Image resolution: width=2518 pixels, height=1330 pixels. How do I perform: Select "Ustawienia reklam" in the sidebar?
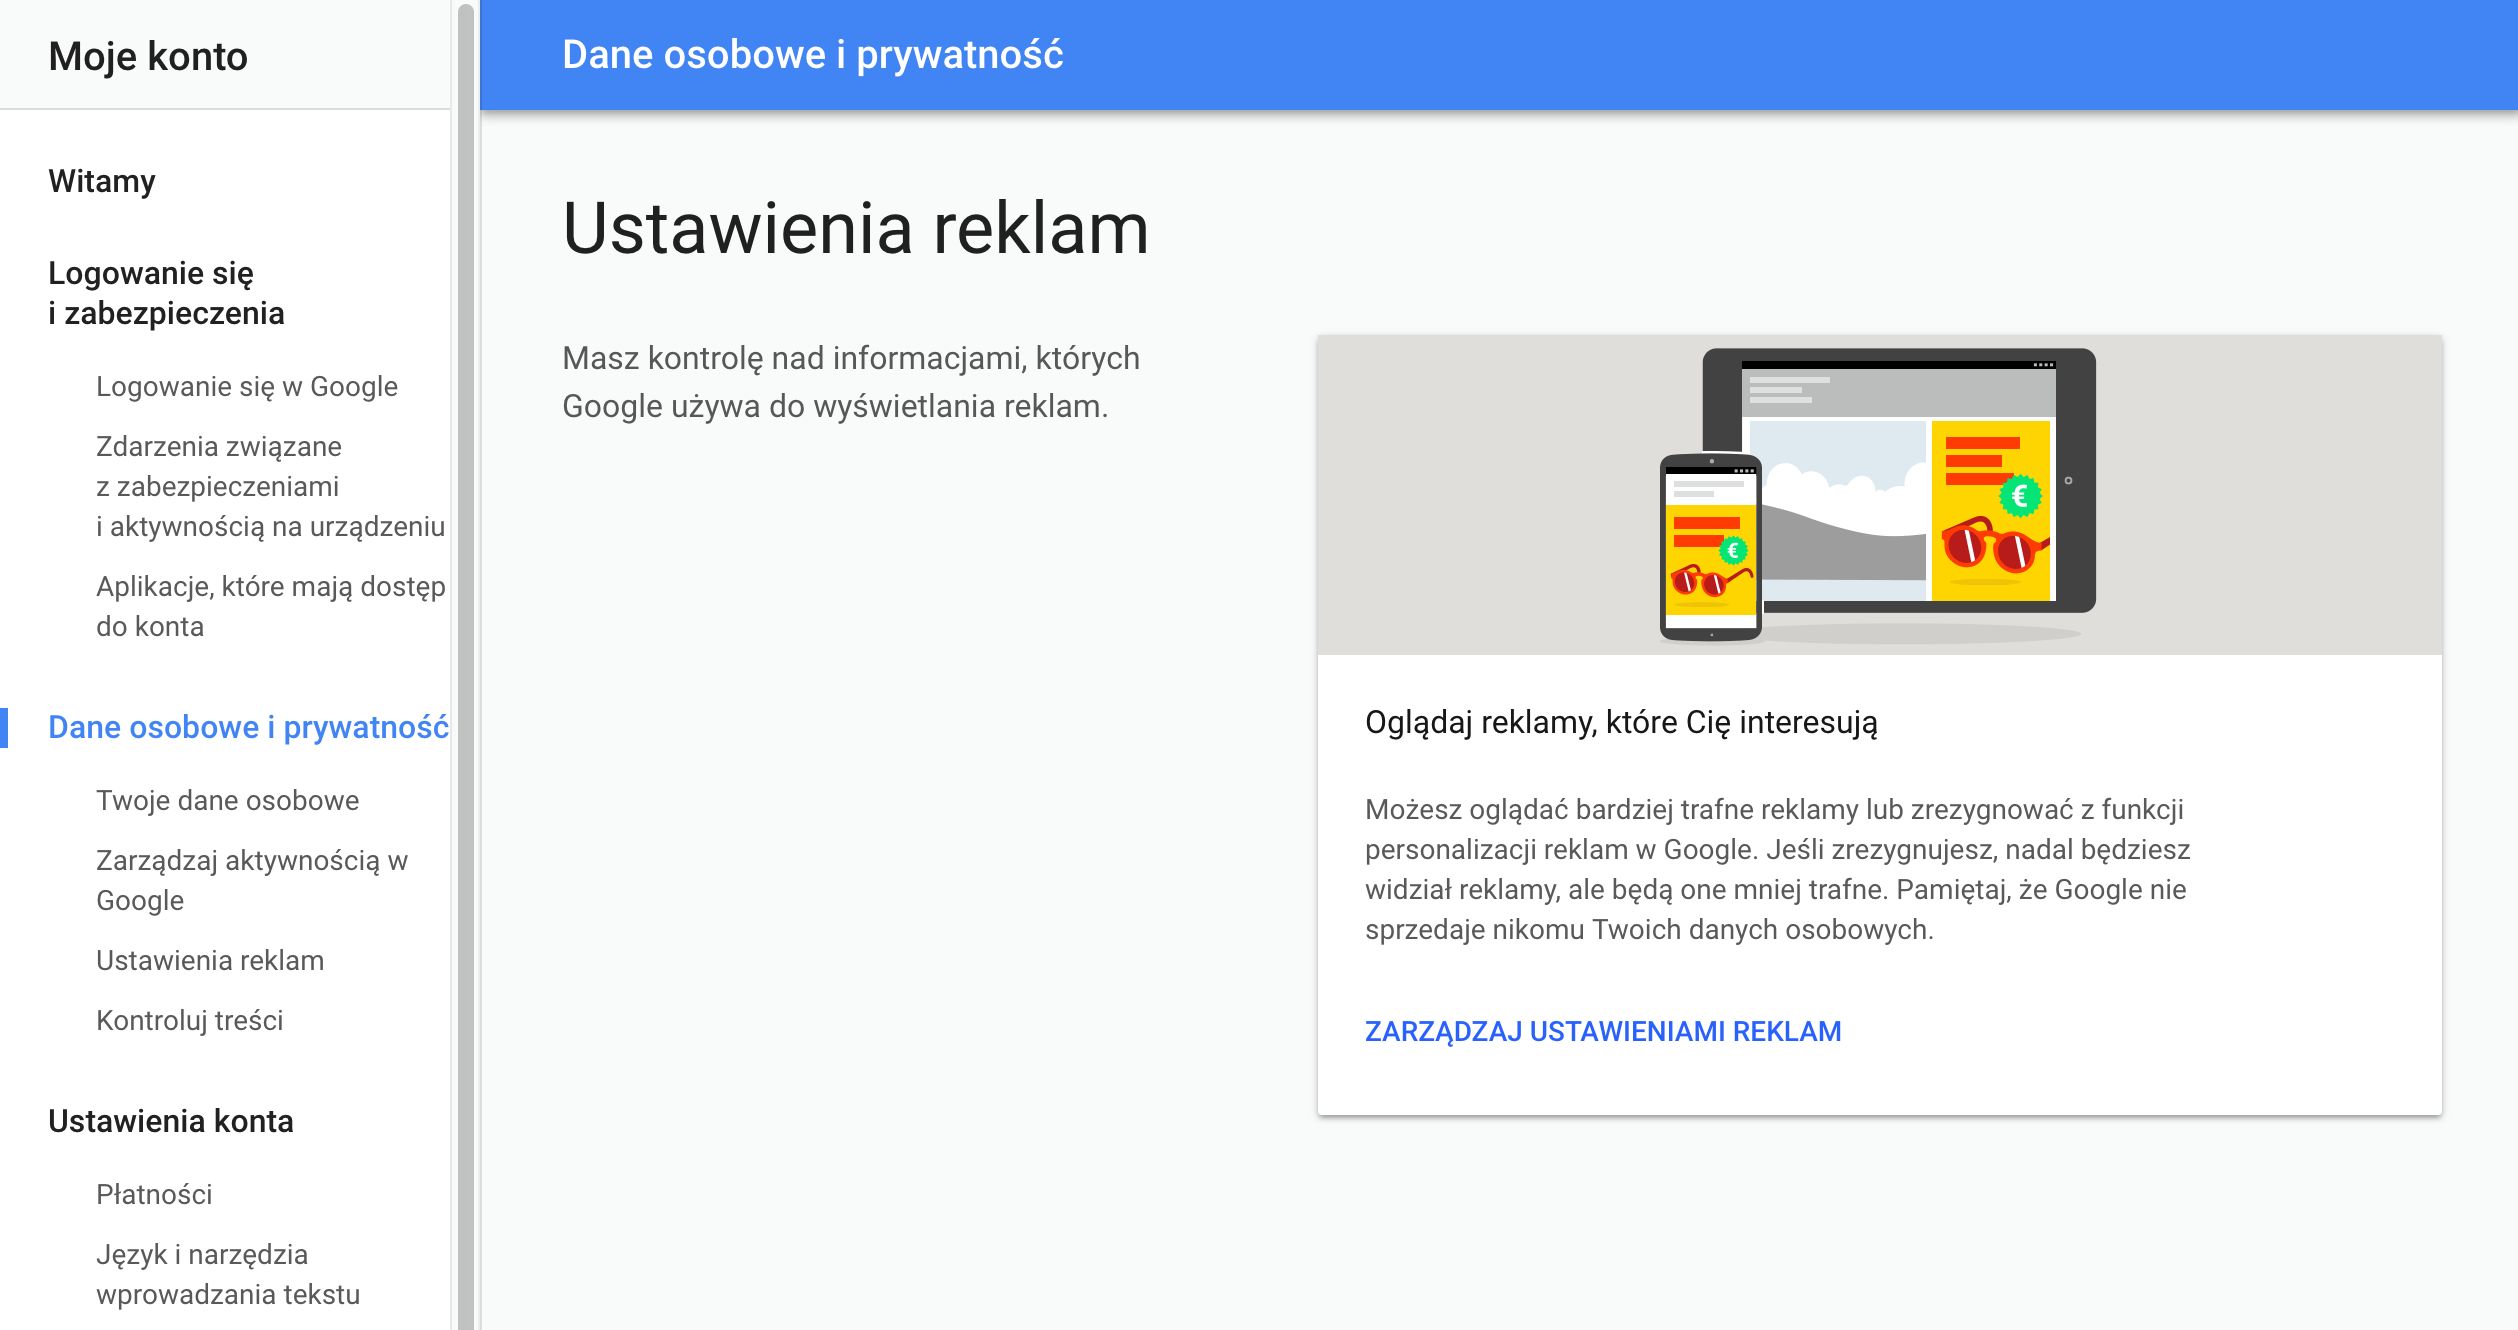click(x=209, y=960)
